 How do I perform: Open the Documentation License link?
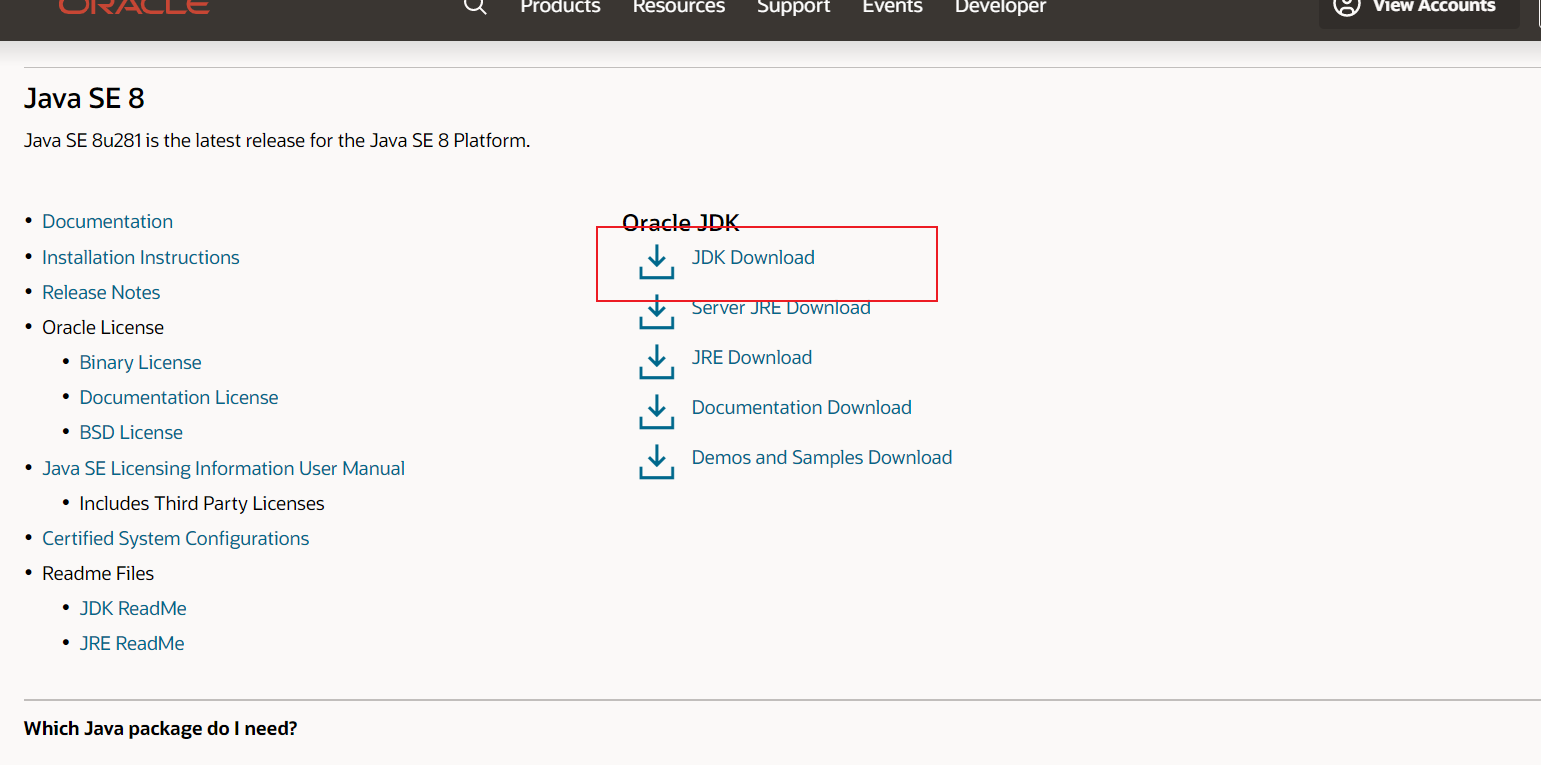(179, 397)
